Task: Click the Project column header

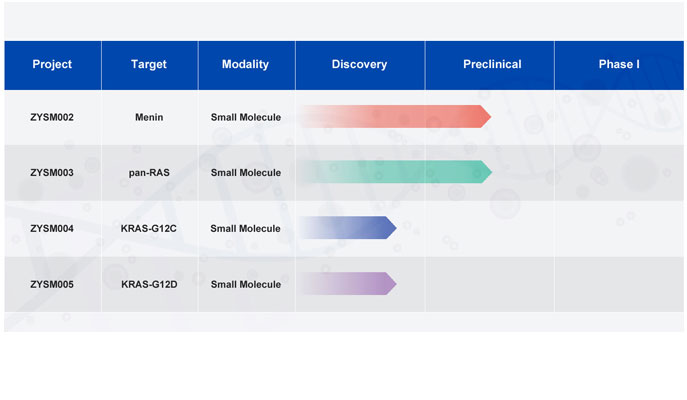Action: pos(53,65)
